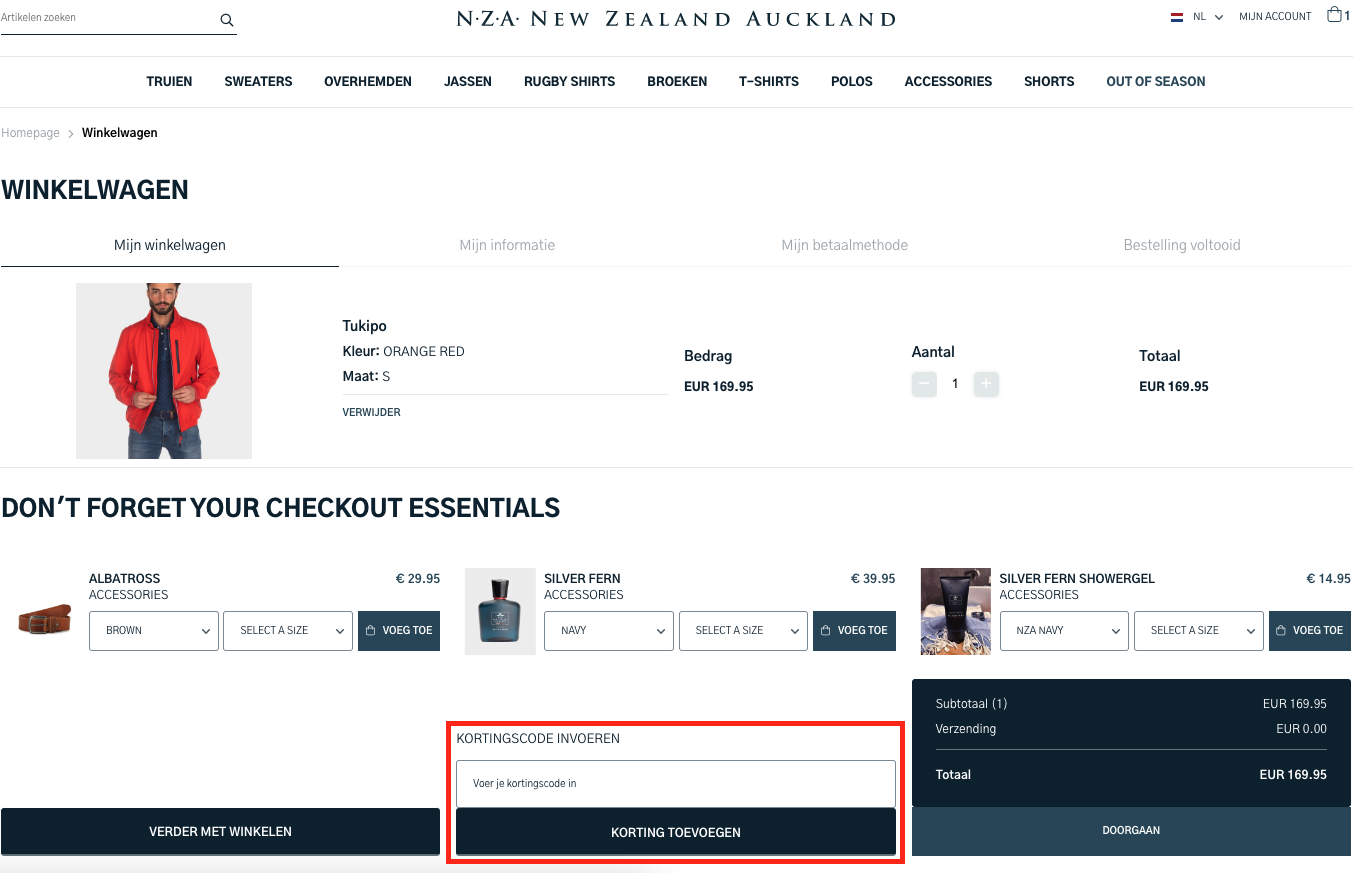Add Albatross with VOEG TOE button

pyautogui.click(x=399, y=631)
